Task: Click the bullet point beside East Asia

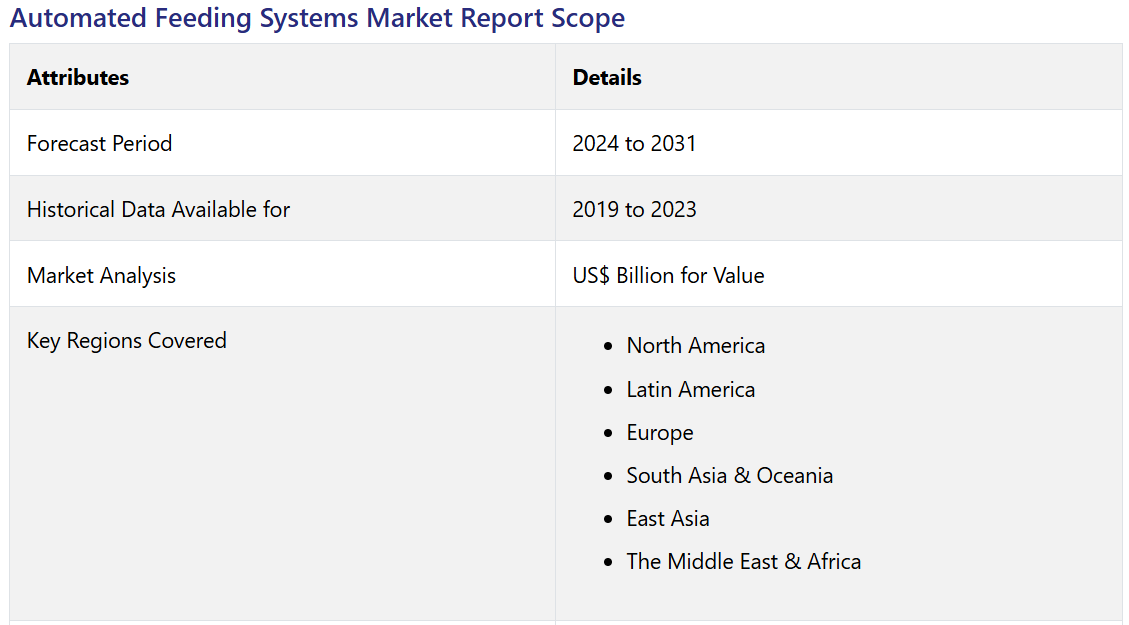Action: pyautogui.click(x=608, y=519)
